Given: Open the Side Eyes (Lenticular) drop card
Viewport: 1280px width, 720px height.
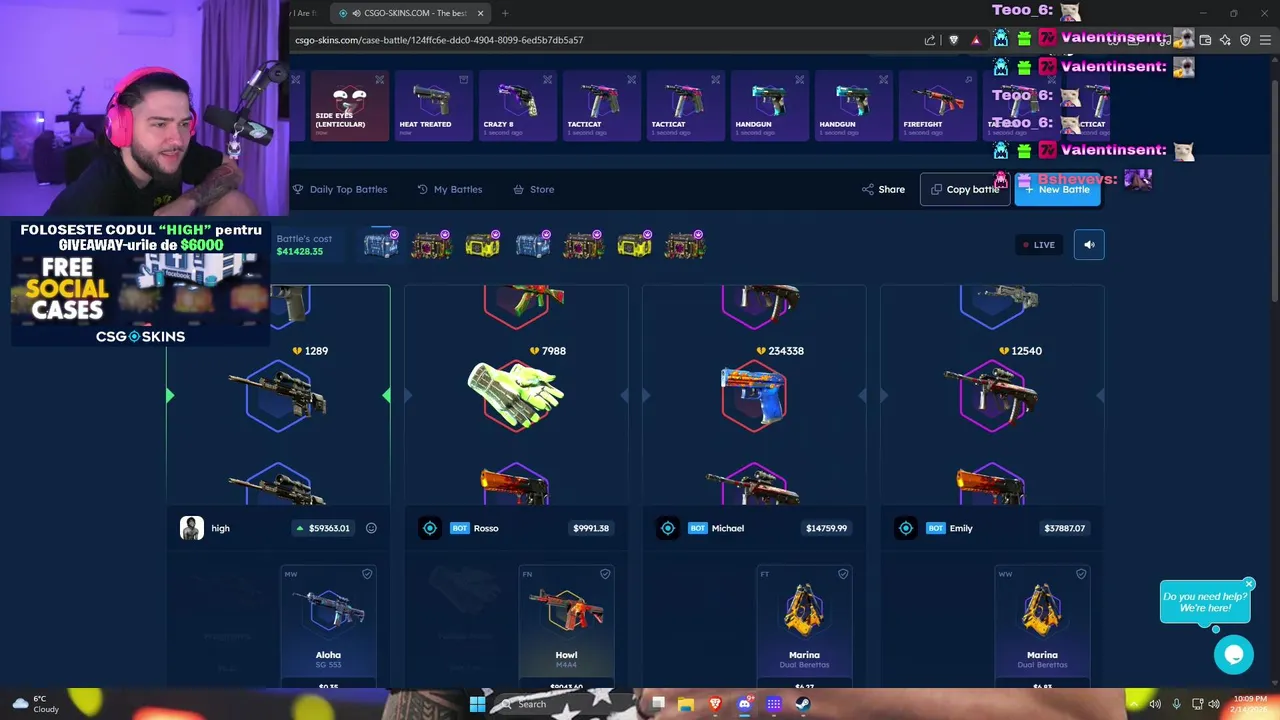Looking at the screenshot, I should [349, 105].
